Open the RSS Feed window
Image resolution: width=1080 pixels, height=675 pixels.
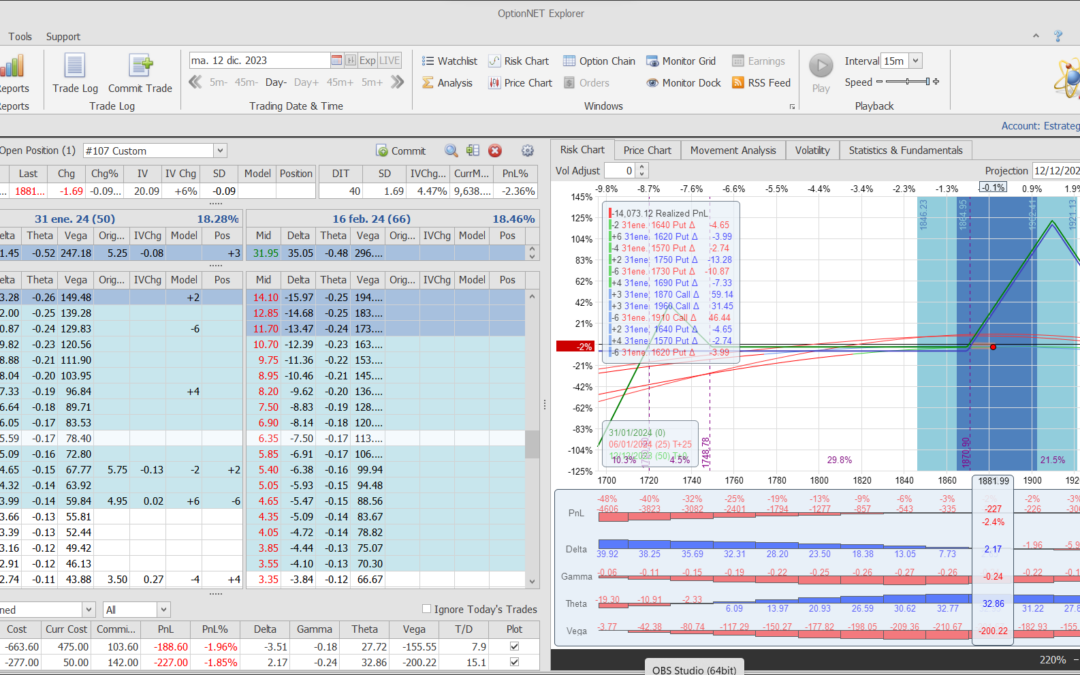(761, 83)
